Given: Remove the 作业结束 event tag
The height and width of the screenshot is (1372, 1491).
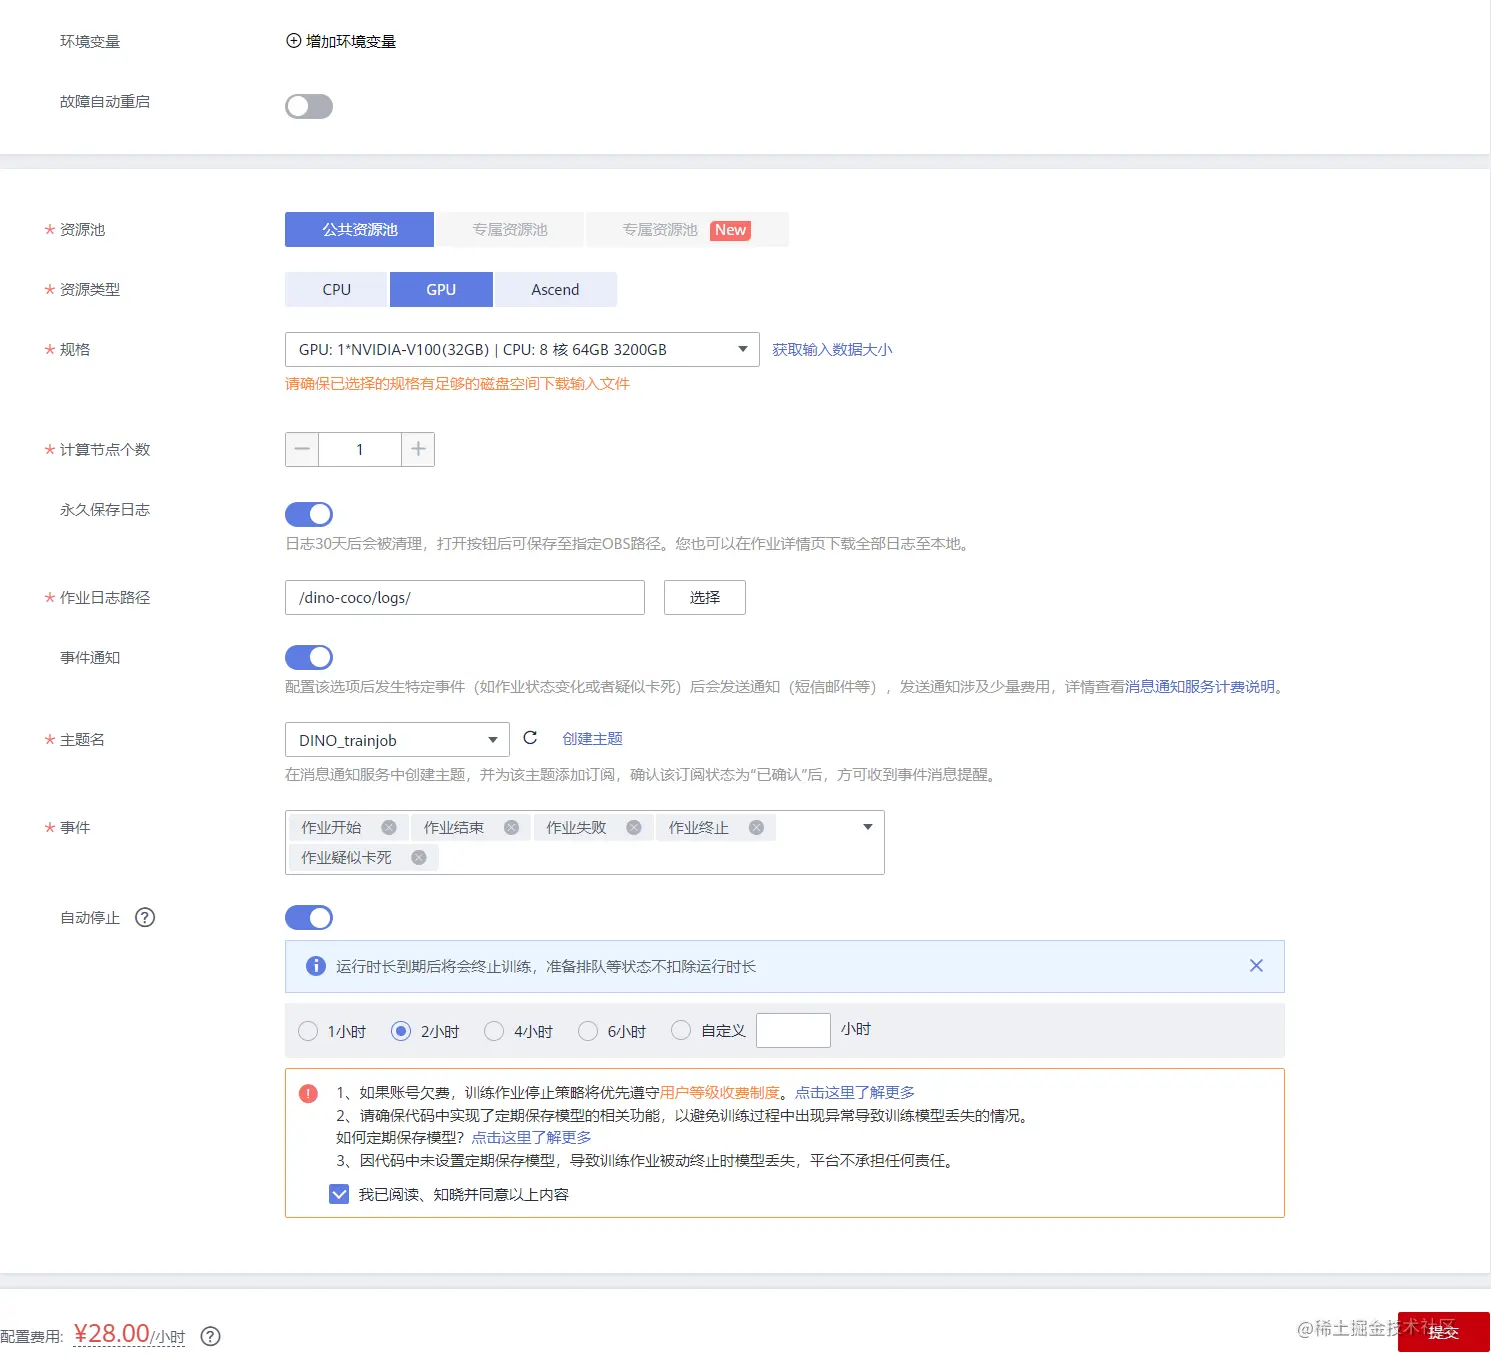Looking at the screenshot, I should [x=511, y=828].
